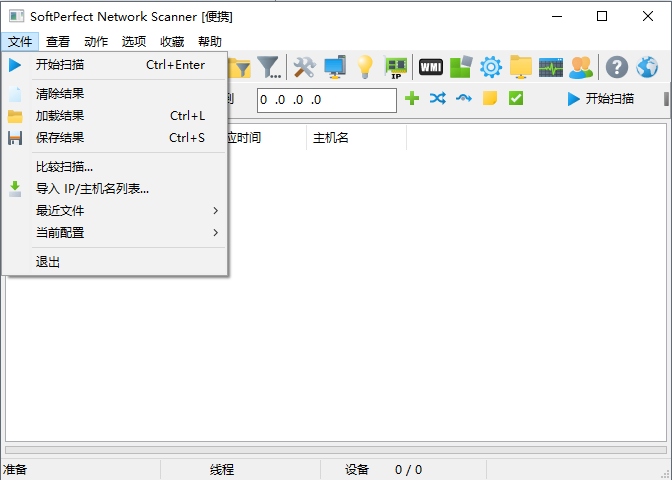Select 开始扫描 in the file menu

pos(115,65)
